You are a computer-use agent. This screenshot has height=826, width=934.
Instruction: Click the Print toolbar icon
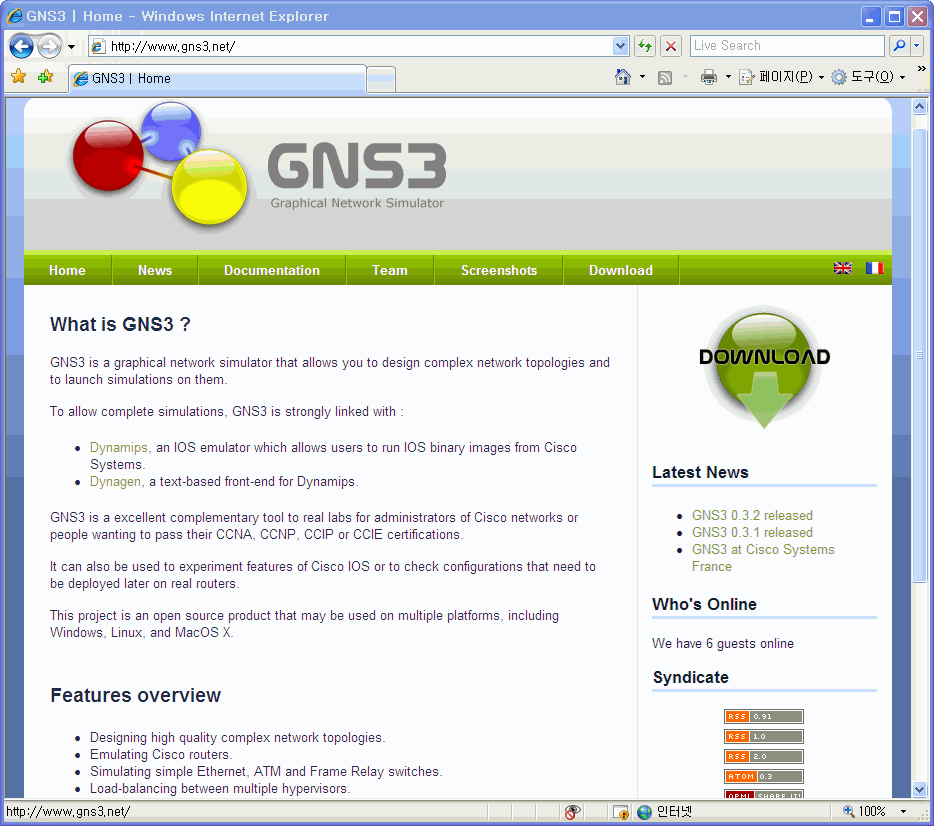point(709,77)
